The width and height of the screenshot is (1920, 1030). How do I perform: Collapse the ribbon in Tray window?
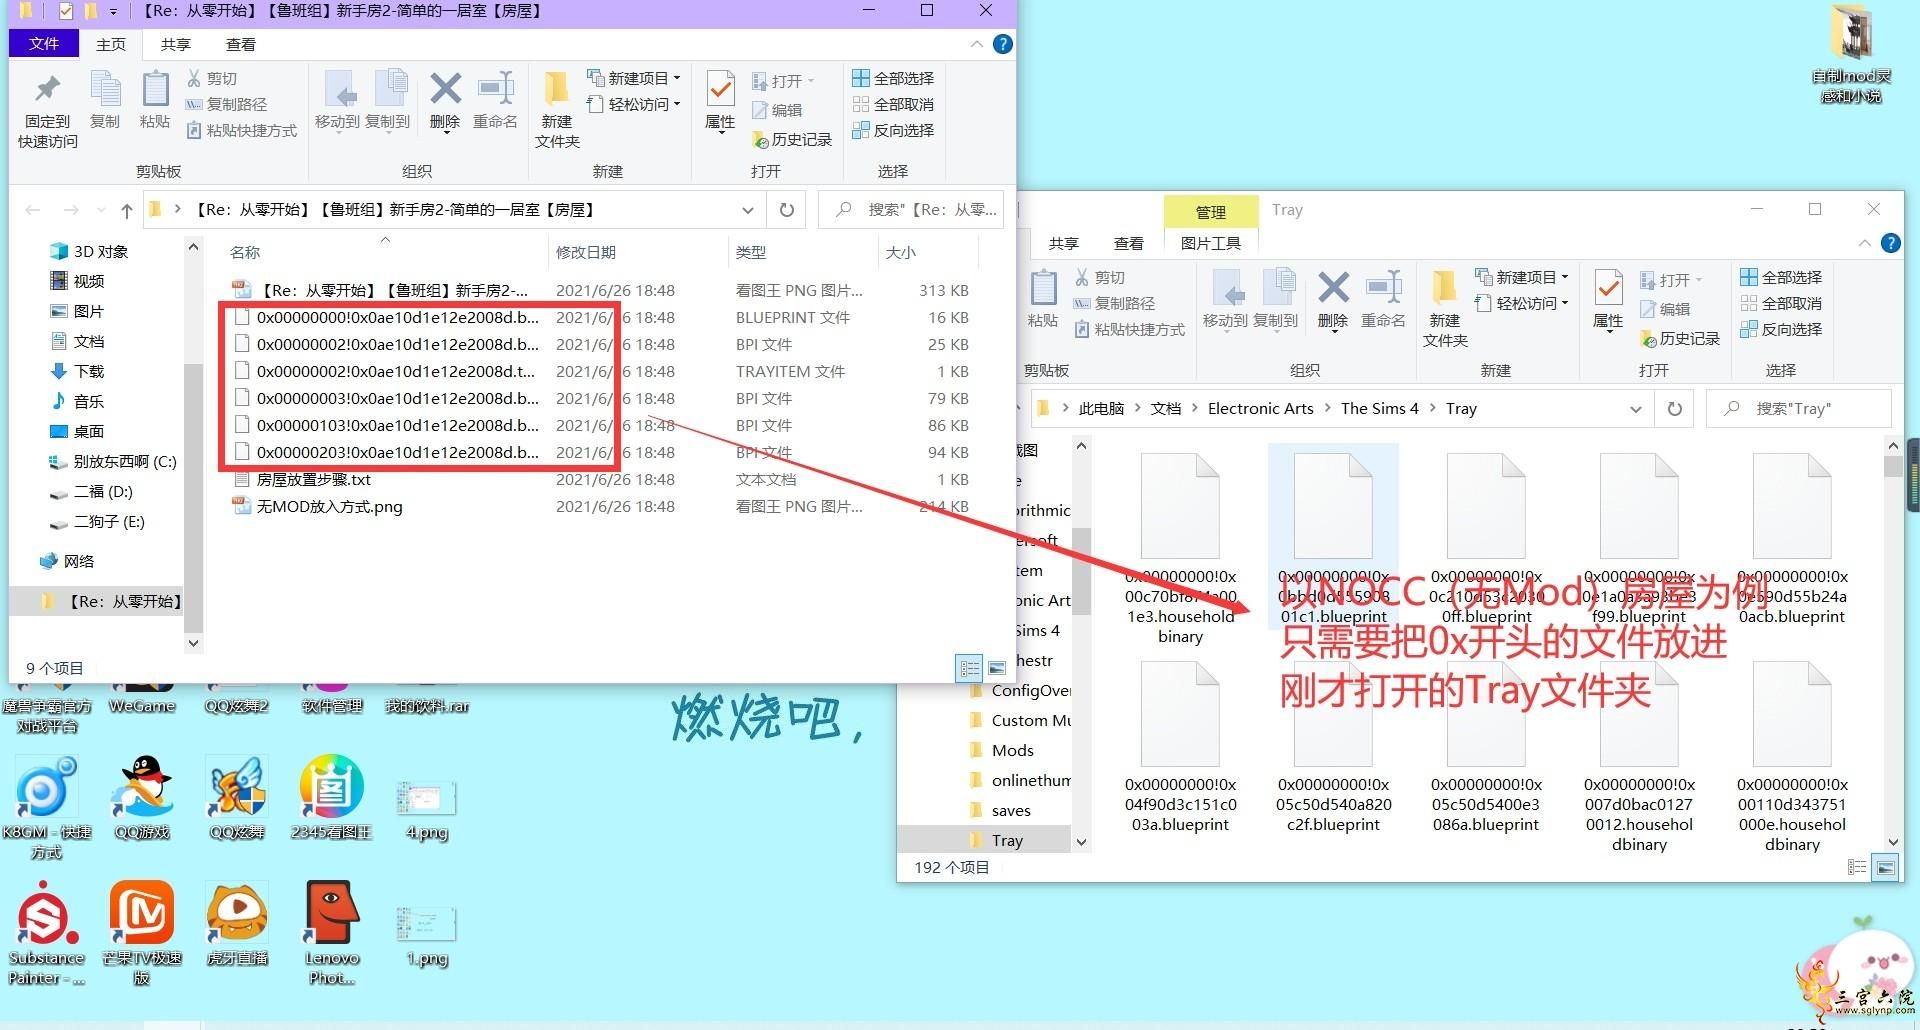tap(1864, 243)
